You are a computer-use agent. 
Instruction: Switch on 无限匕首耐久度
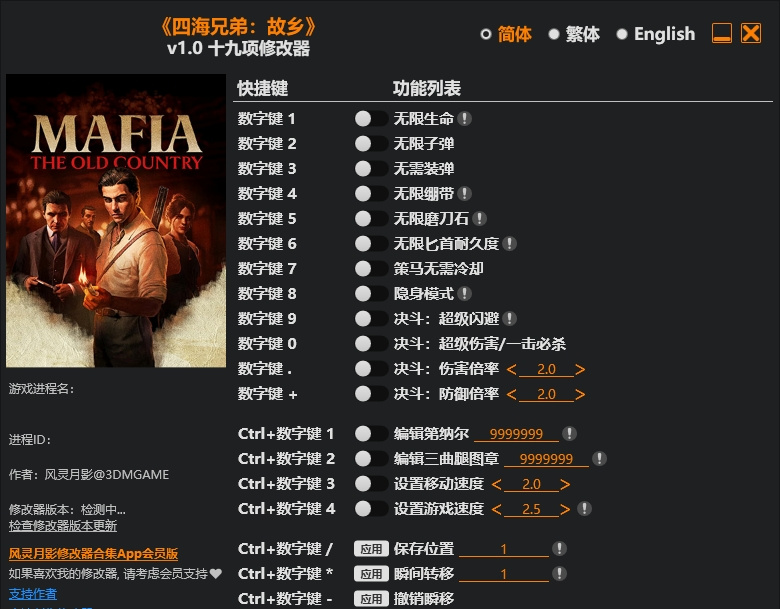(371, 243)
